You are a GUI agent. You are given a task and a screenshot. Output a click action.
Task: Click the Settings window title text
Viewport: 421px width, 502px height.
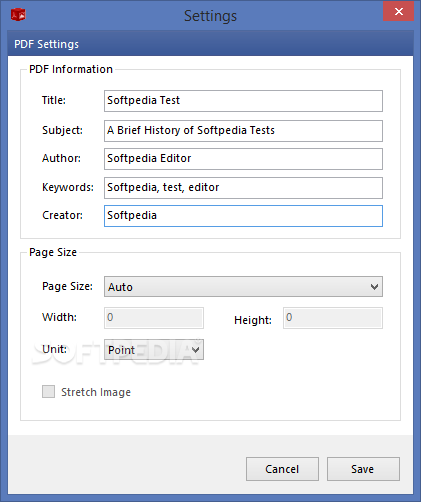210,16
